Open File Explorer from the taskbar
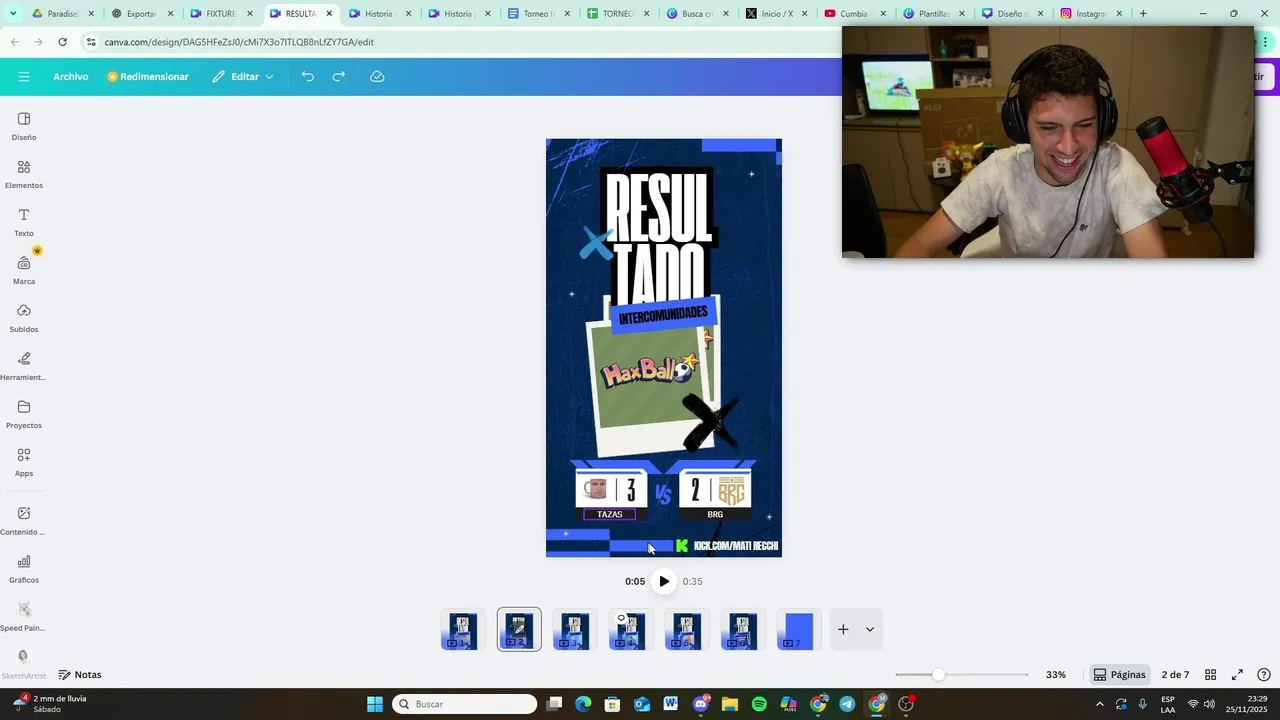This screenshot has height=720, width=1280. 729,704
